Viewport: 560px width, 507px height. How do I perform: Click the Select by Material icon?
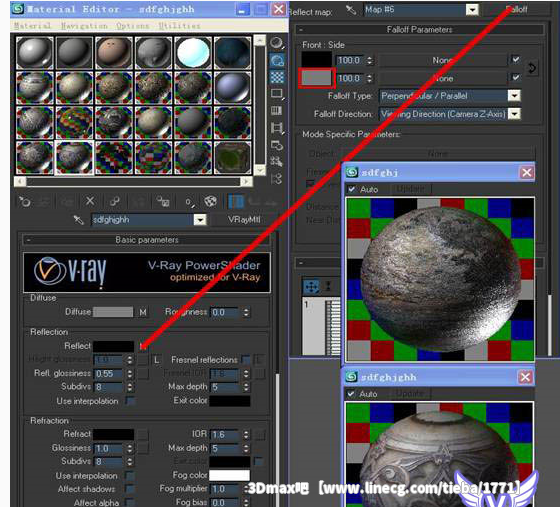pos(277,162)
